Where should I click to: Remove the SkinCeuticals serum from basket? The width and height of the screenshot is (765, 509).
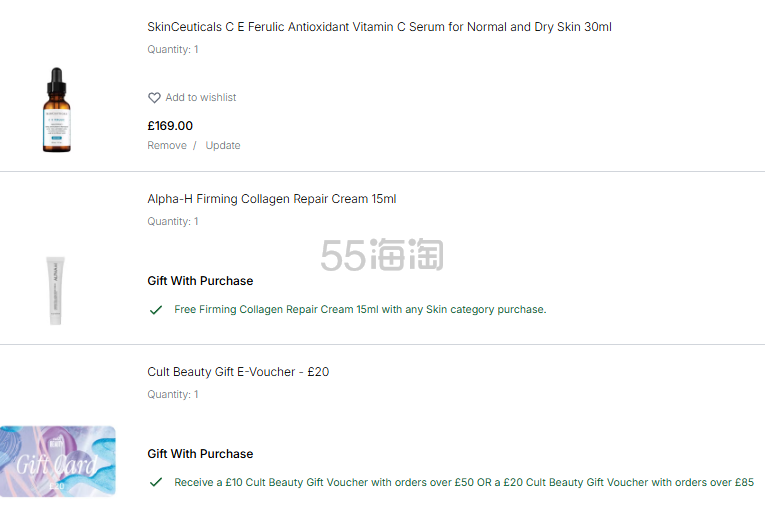click(167, 146)
